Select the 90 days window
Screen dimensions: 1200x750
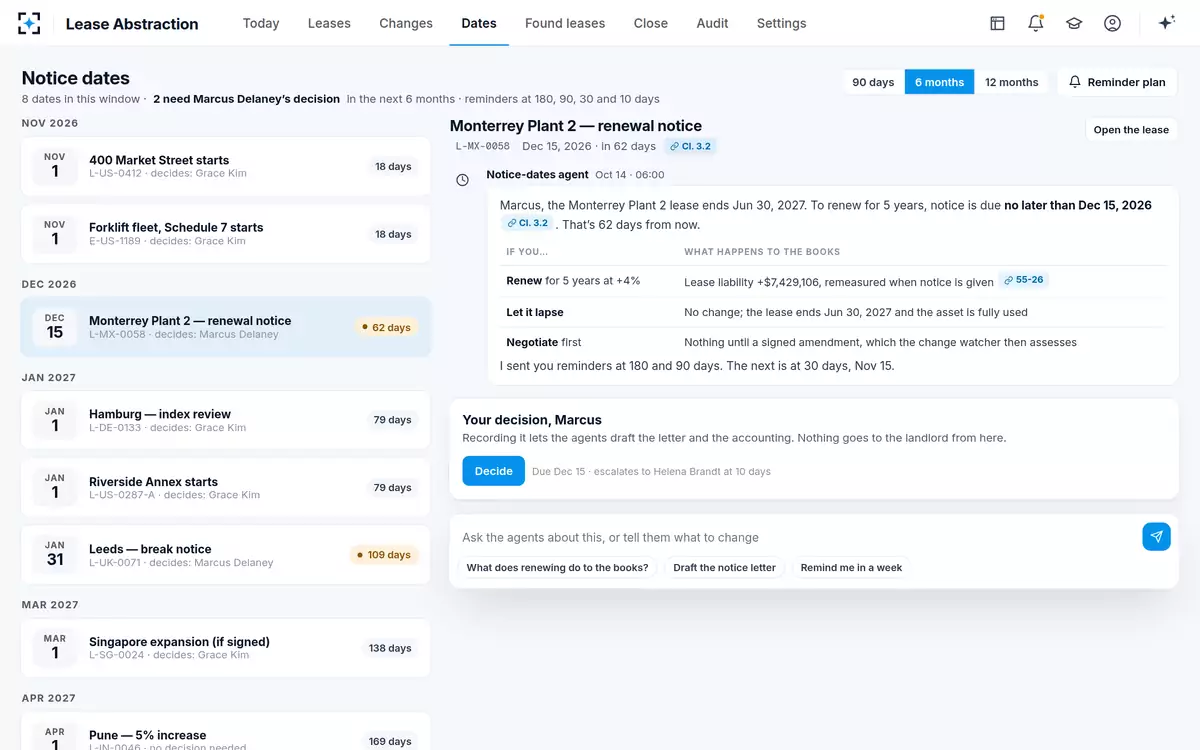pos(873,82)
